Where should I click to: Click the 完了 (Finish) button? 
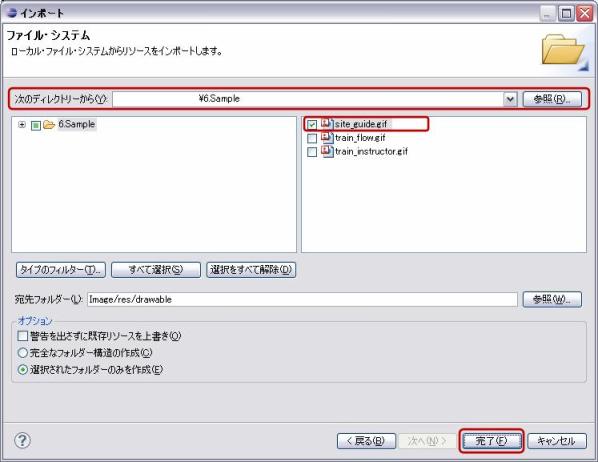click(491, 441)
